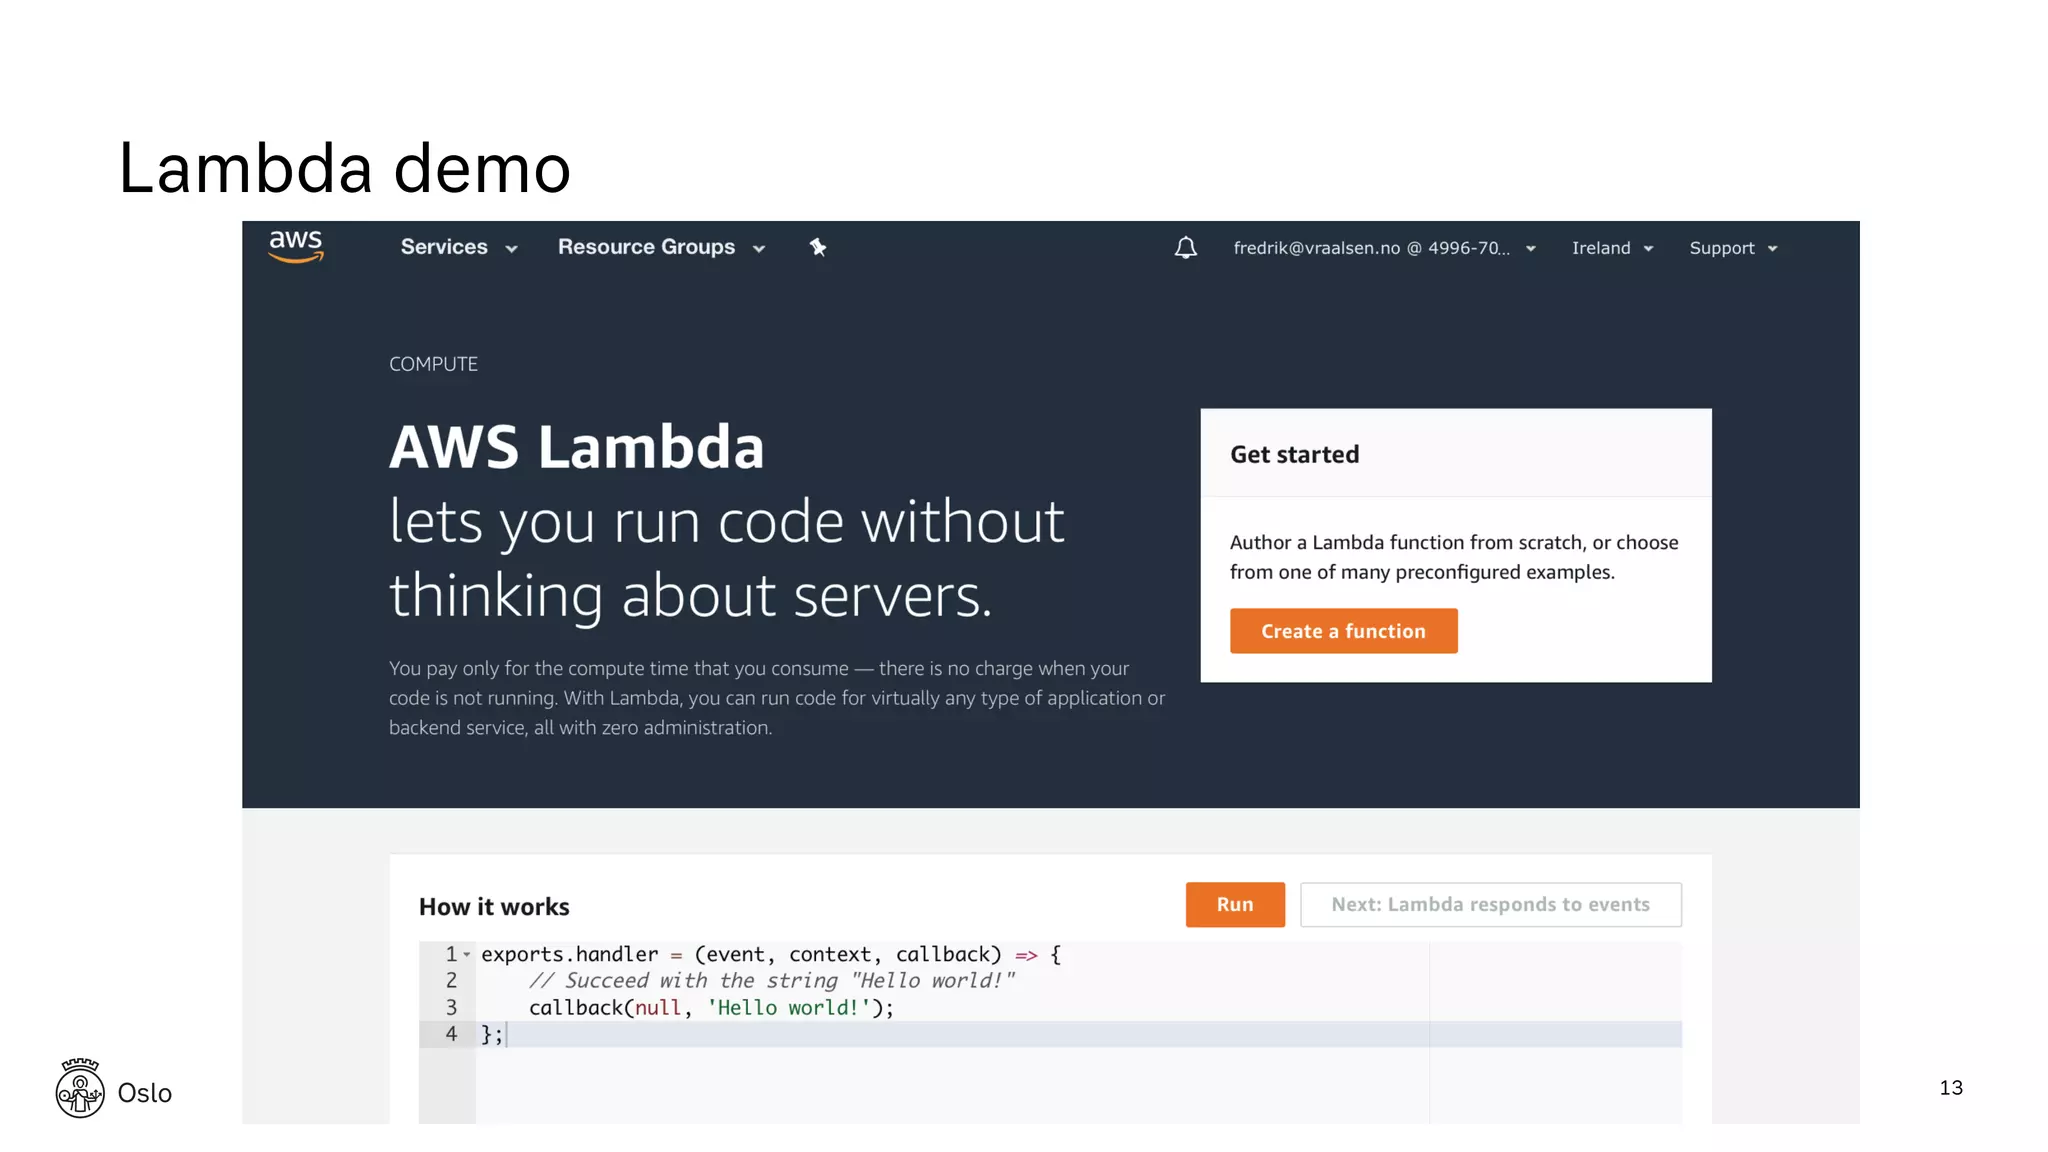Click code line 3 with callback(null
Viewport: 2048px width, 1152px height.
pos(711,1008)
